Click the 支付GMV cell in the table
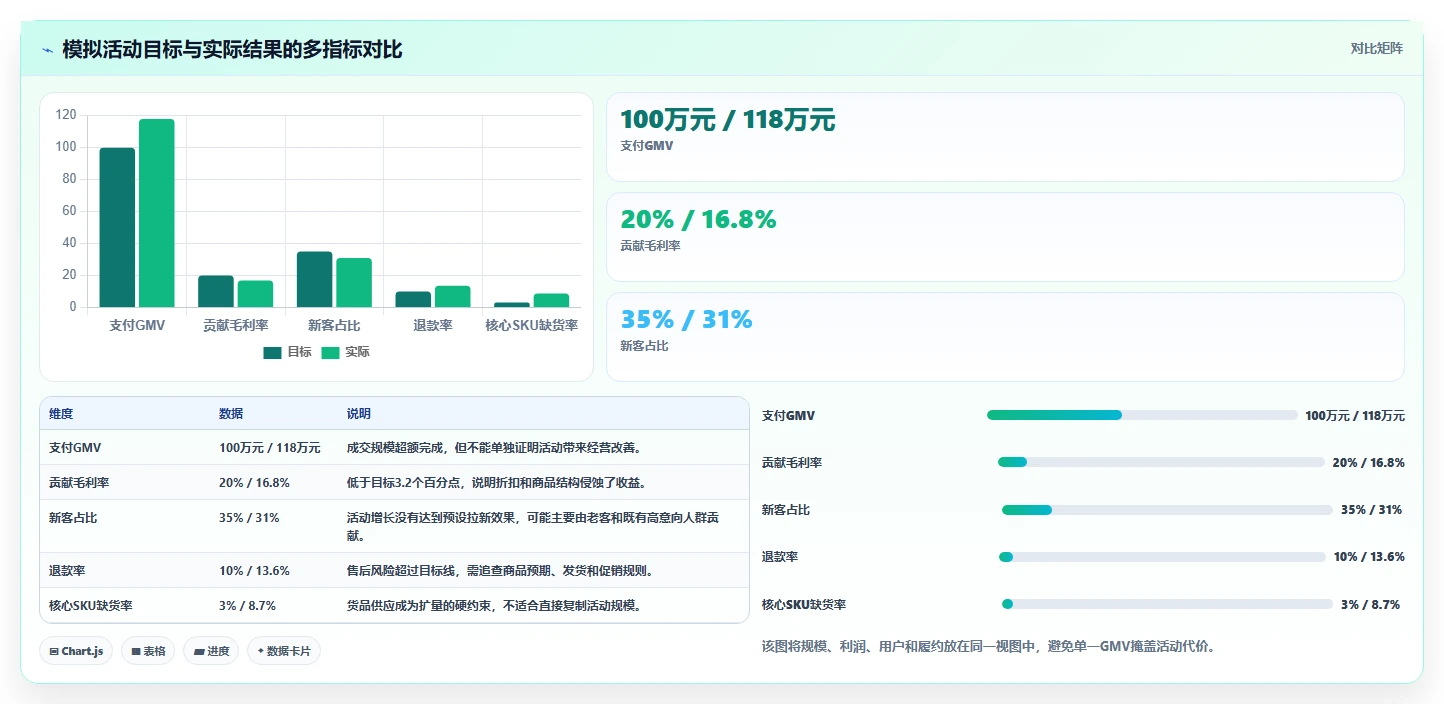Screen dimensions: 1444x704 tap(125, 447)
